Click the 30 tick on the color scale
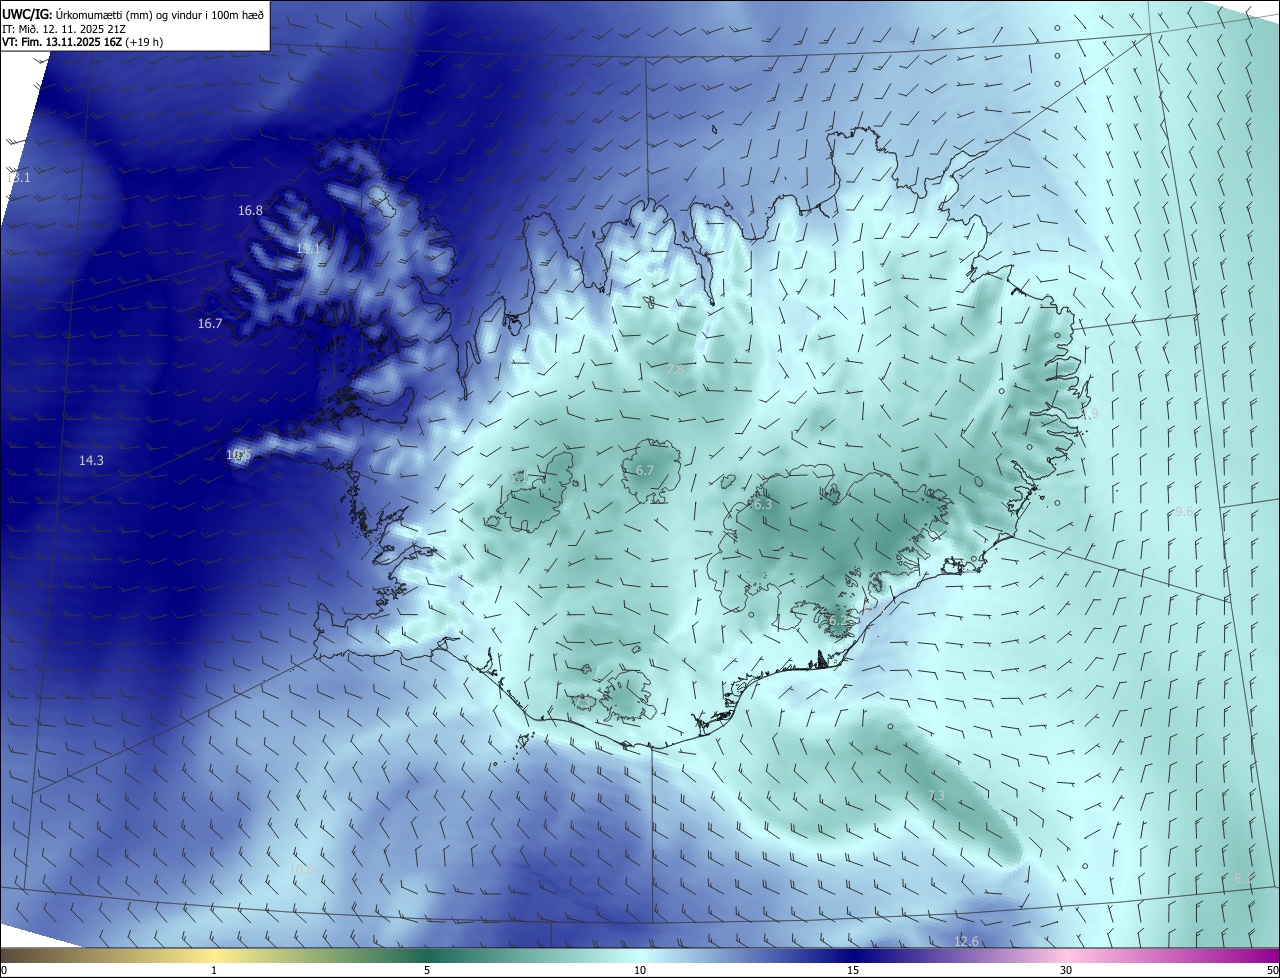 (1066, 970)
